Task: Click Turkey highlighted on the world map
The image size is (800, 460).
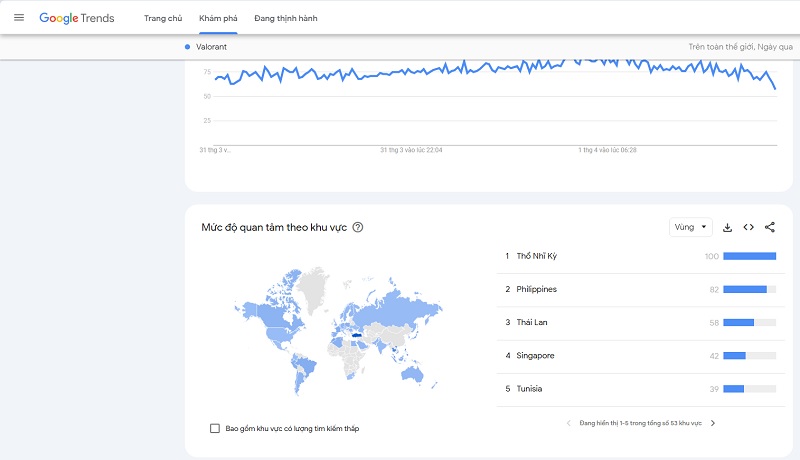Action: pyautogui.click(x=357, y=335)
